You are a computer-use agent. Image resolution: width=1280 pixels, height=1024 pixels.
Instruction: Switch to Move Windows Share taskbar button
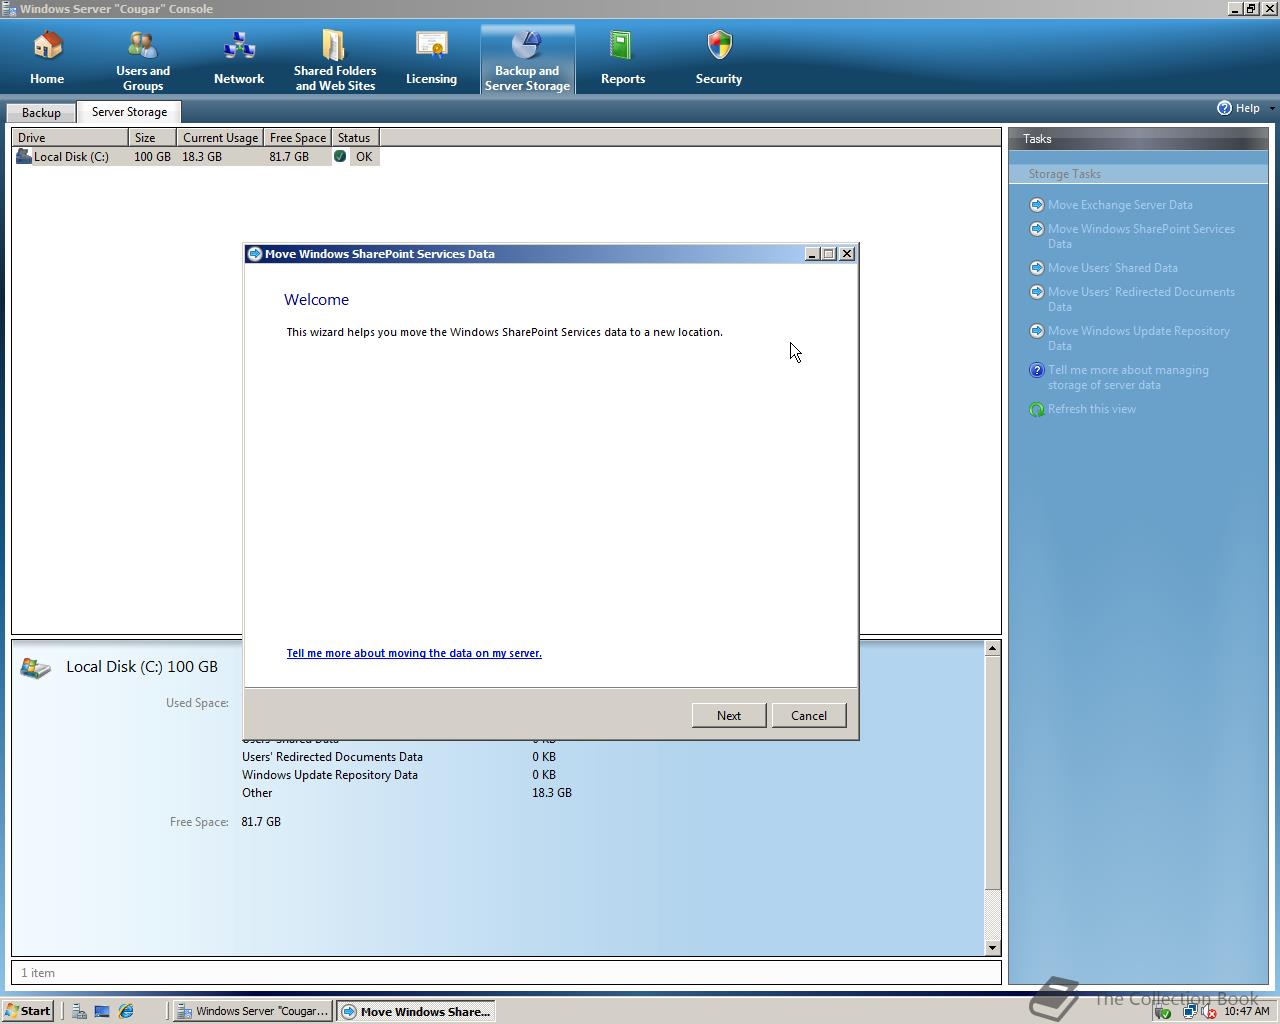click(x=415, y=1011)
